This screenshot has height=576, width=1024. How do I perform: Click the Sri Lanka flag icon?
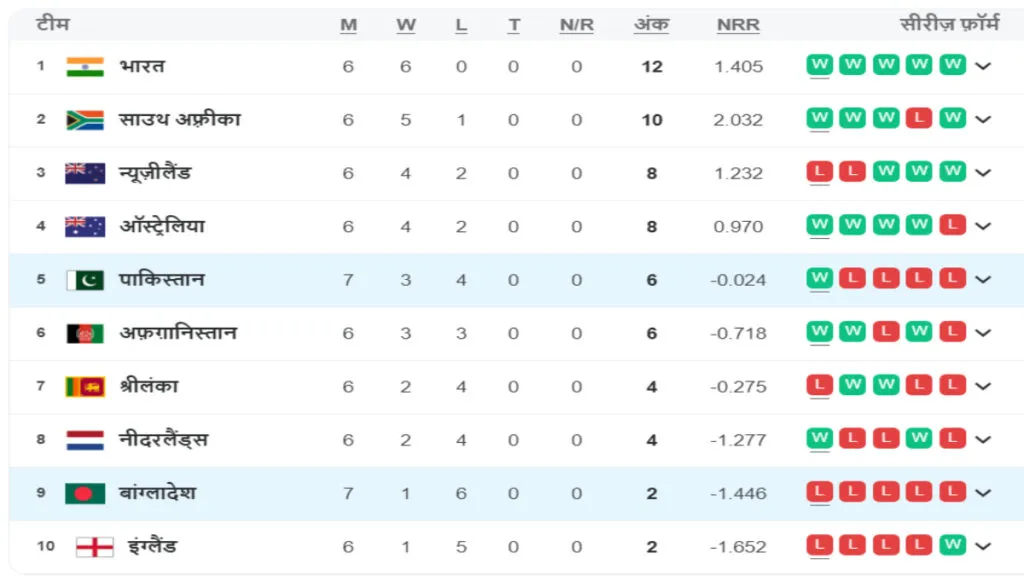click(x=85, y=387)
